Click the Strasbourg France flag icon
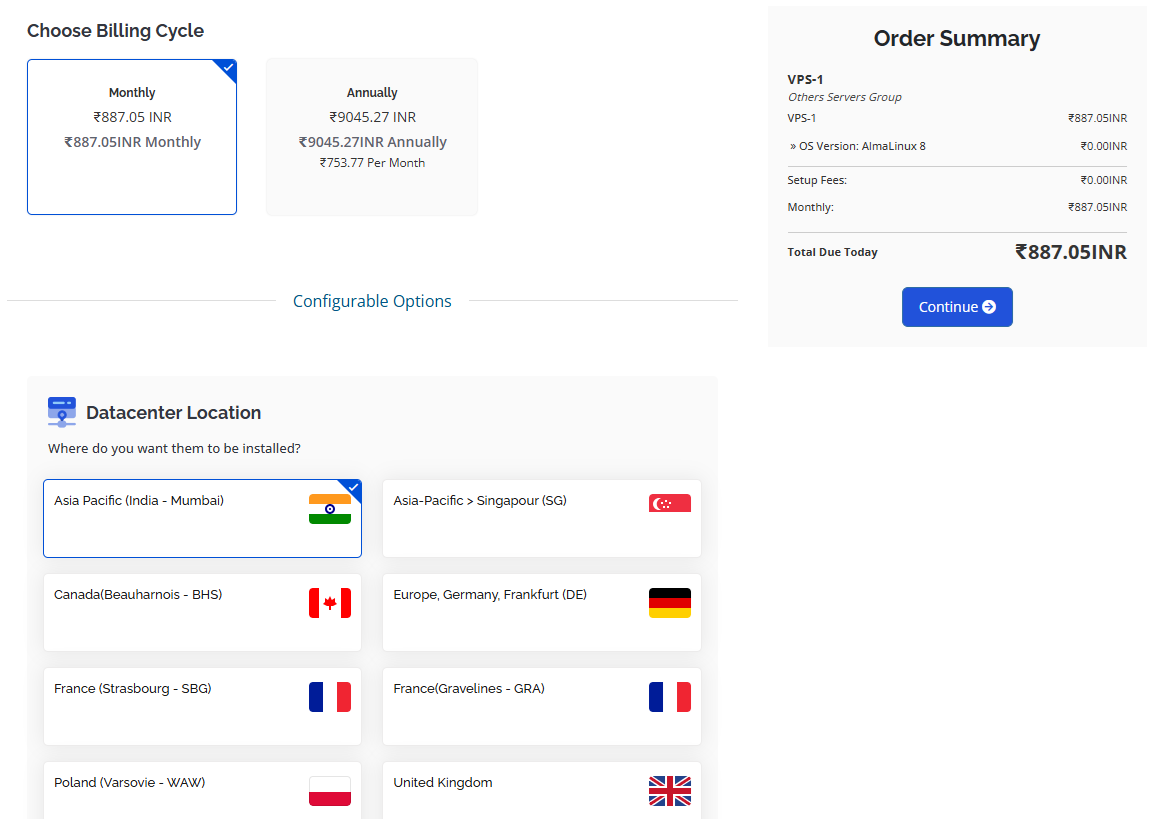Viewport: 1155px width, 819px height. pyautogui.click(x=329, y=697)
